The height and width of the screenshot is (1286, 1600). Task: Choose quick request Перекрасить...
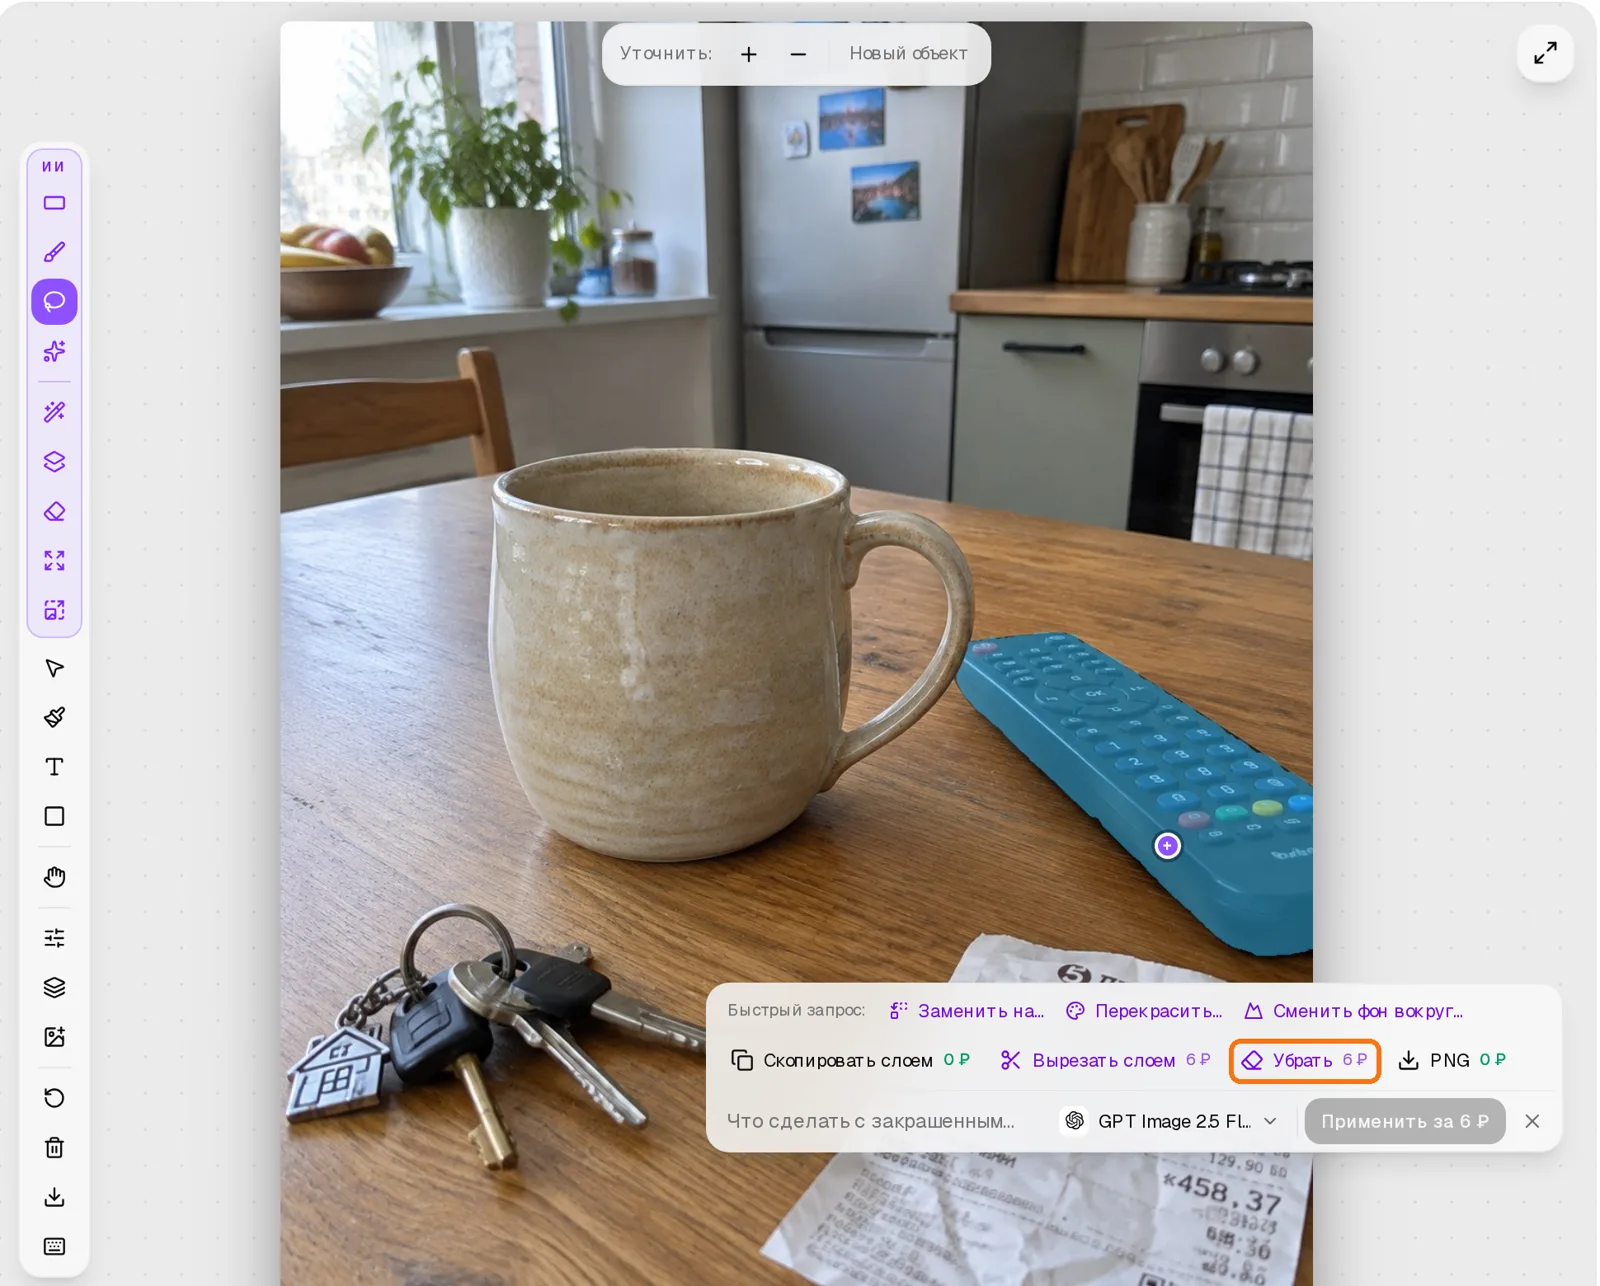pos(1144,1011)
